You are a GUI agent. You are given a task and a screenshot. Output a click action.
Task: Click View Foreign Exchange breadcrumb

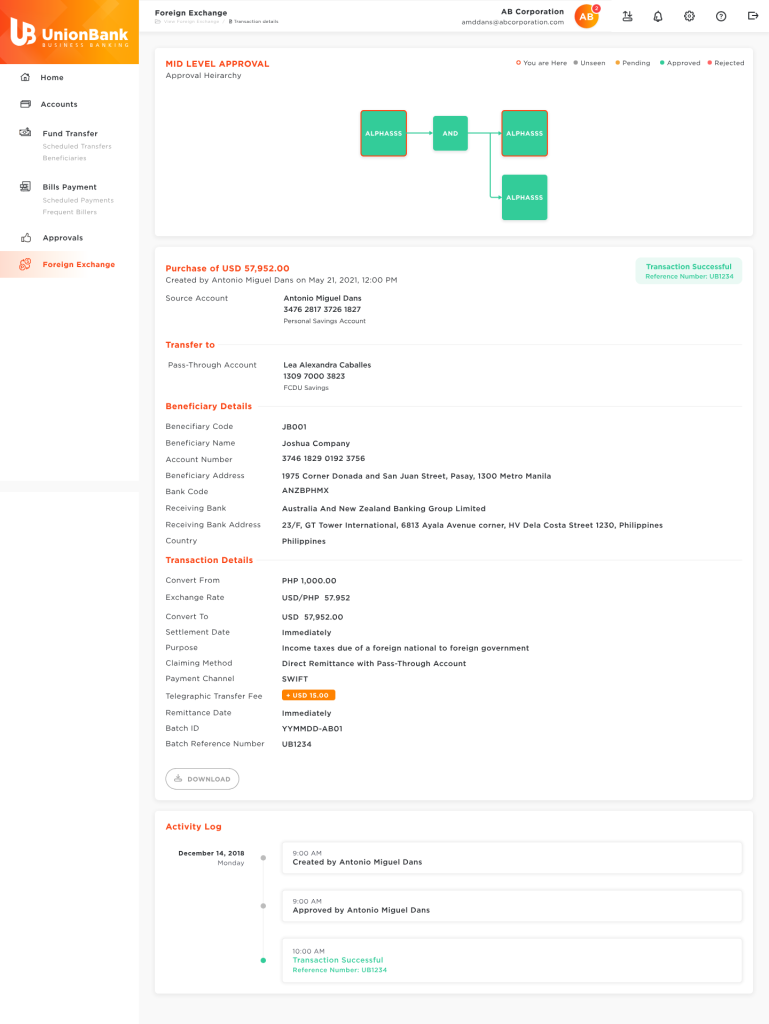191,21
